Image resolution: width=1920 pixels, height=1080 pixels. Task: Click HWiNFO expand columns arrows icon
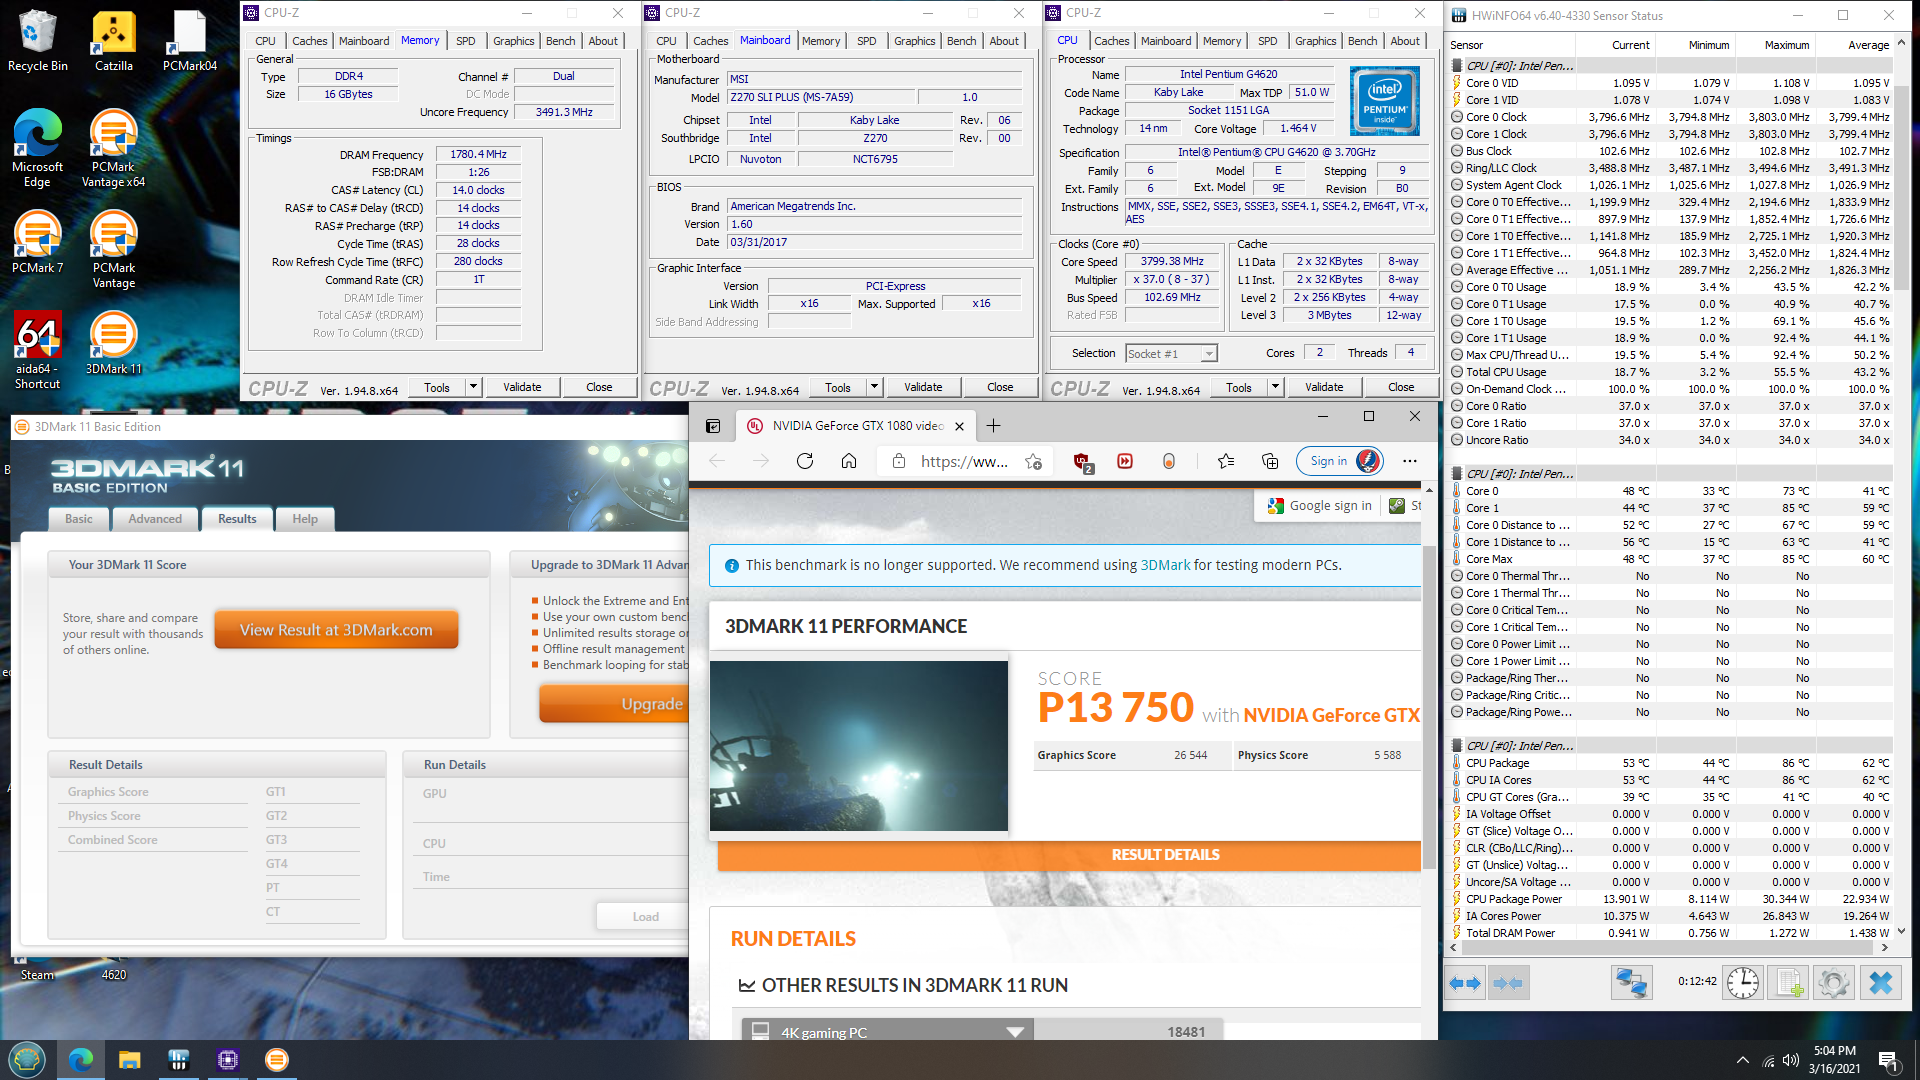(1465, 983)
